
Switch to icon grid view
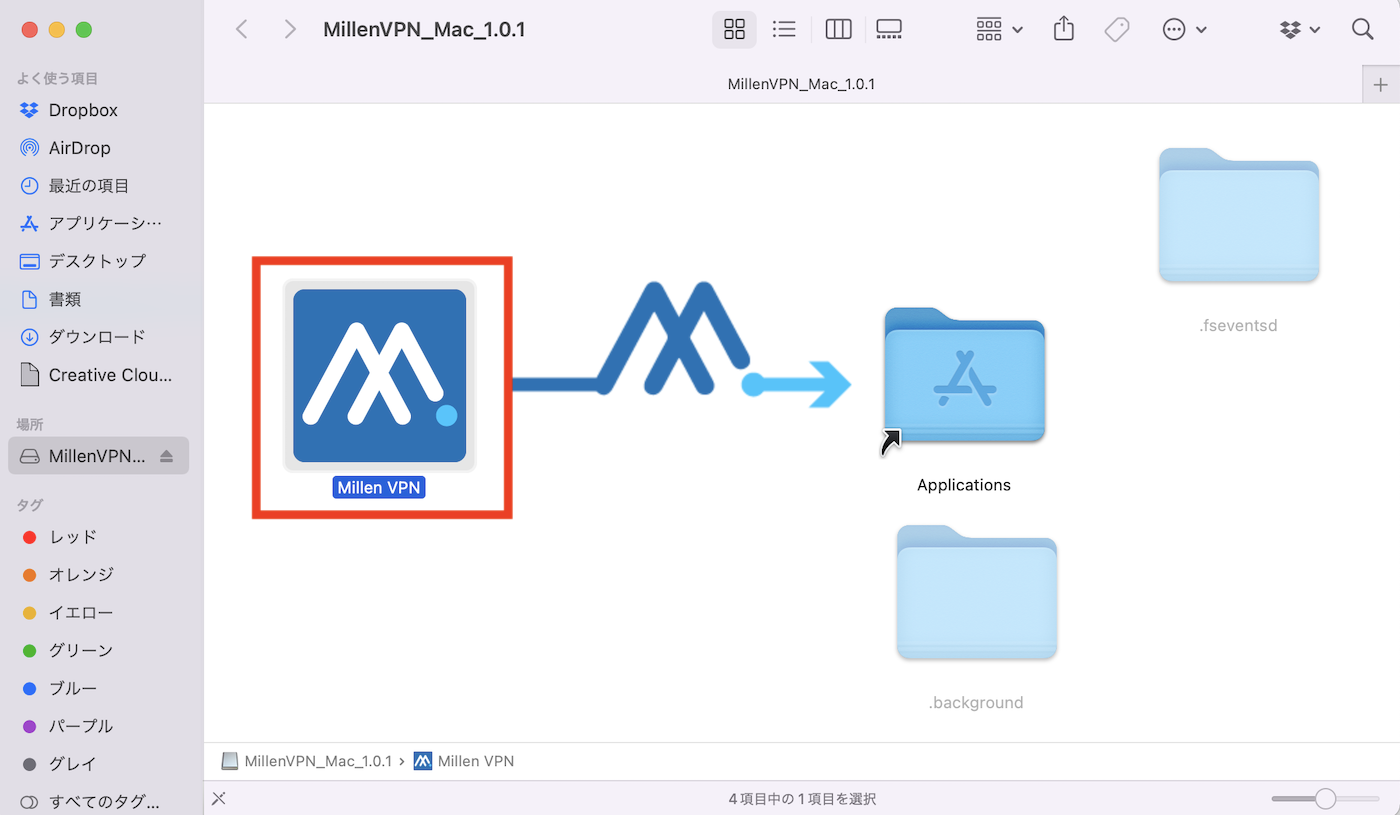click(734, 30)
